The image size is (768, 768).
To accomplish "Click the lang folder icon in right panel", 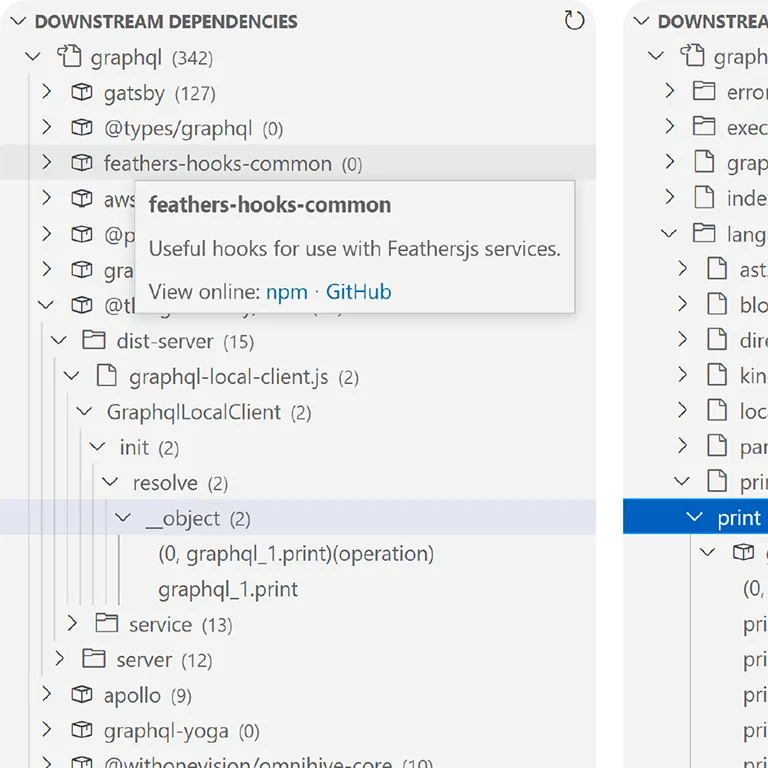I will (704, 233).
